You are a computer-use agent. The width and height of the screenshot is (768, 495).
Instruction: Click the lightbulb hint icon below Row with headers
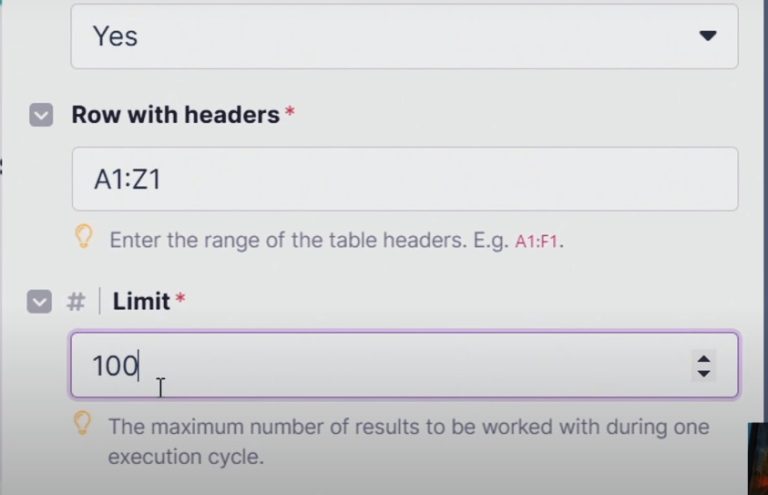point(84,236)
